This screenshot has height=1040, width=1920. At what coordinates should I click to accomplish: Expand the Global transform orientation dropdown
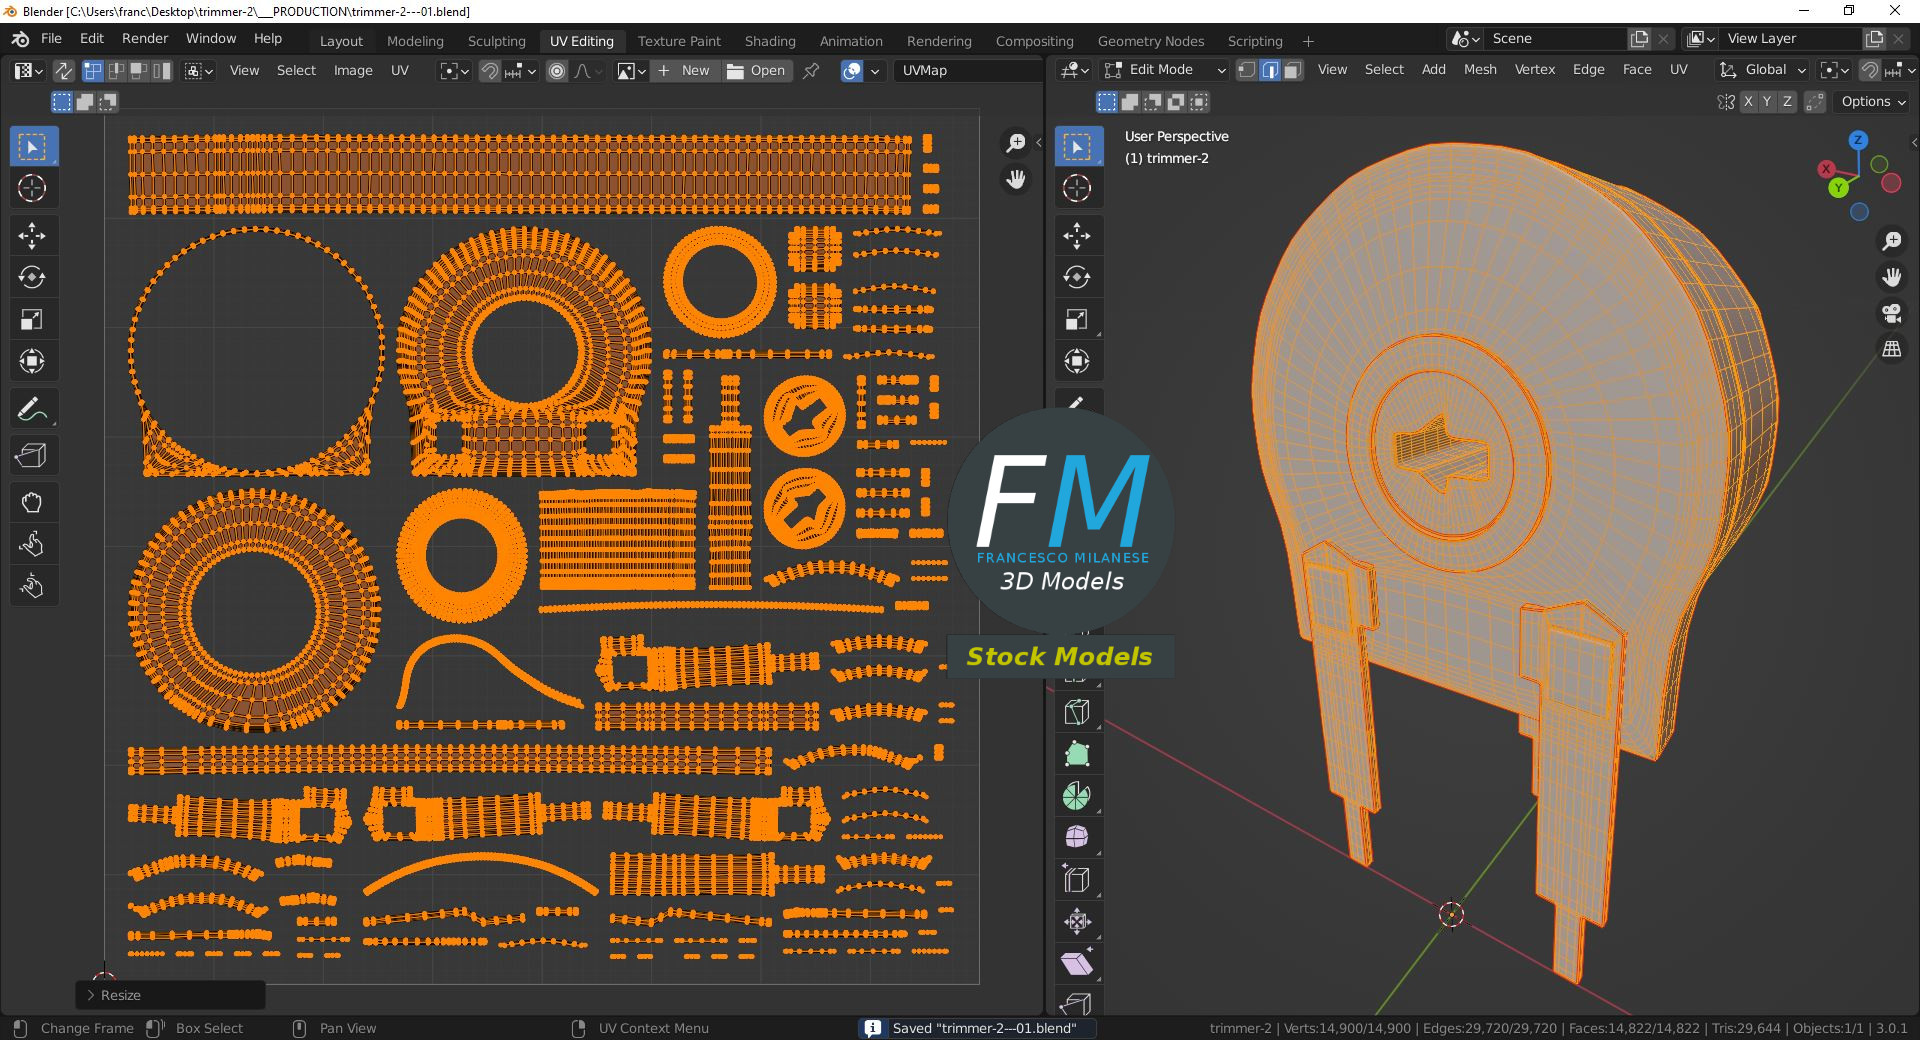point(1764,70)
